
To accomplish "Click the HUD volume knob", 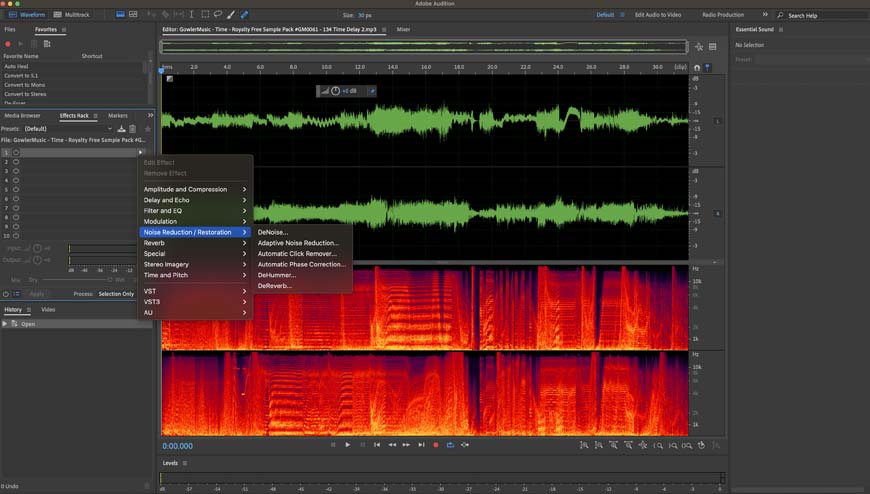I will (x=336, y=91).
